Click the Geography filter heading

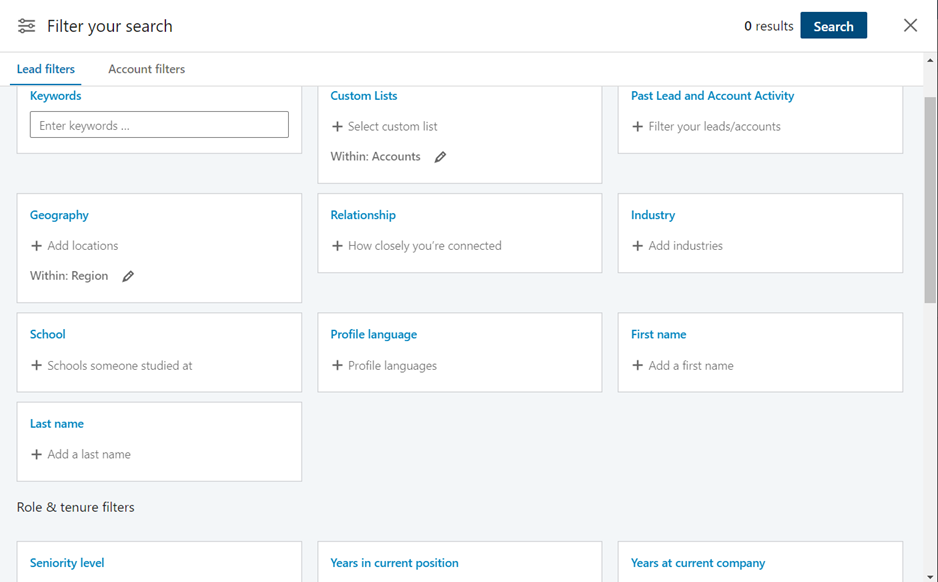pyautogui.click(x=59, y=215)
